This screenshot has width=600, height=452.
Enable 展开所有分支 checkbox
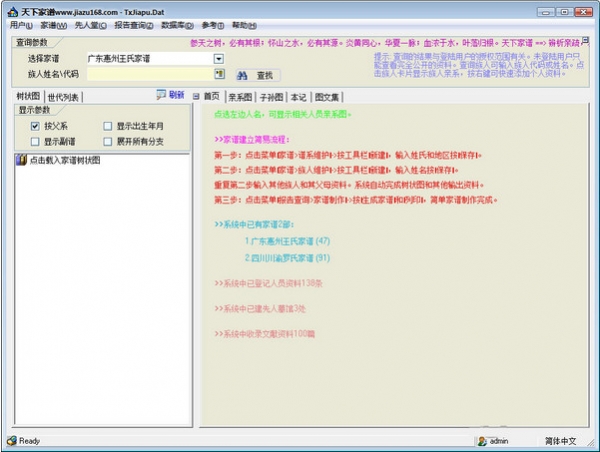tap(107, 141)
